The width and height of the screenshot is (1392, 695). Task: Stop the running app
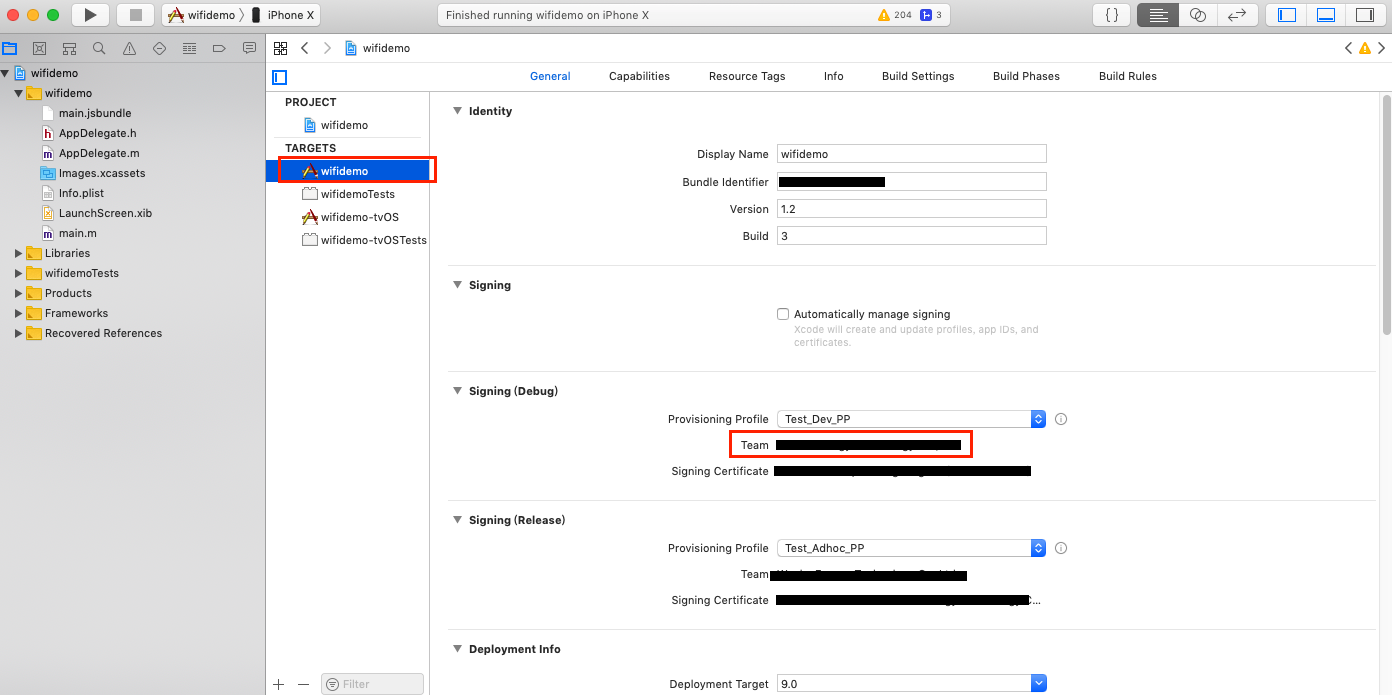click(135, 15)
